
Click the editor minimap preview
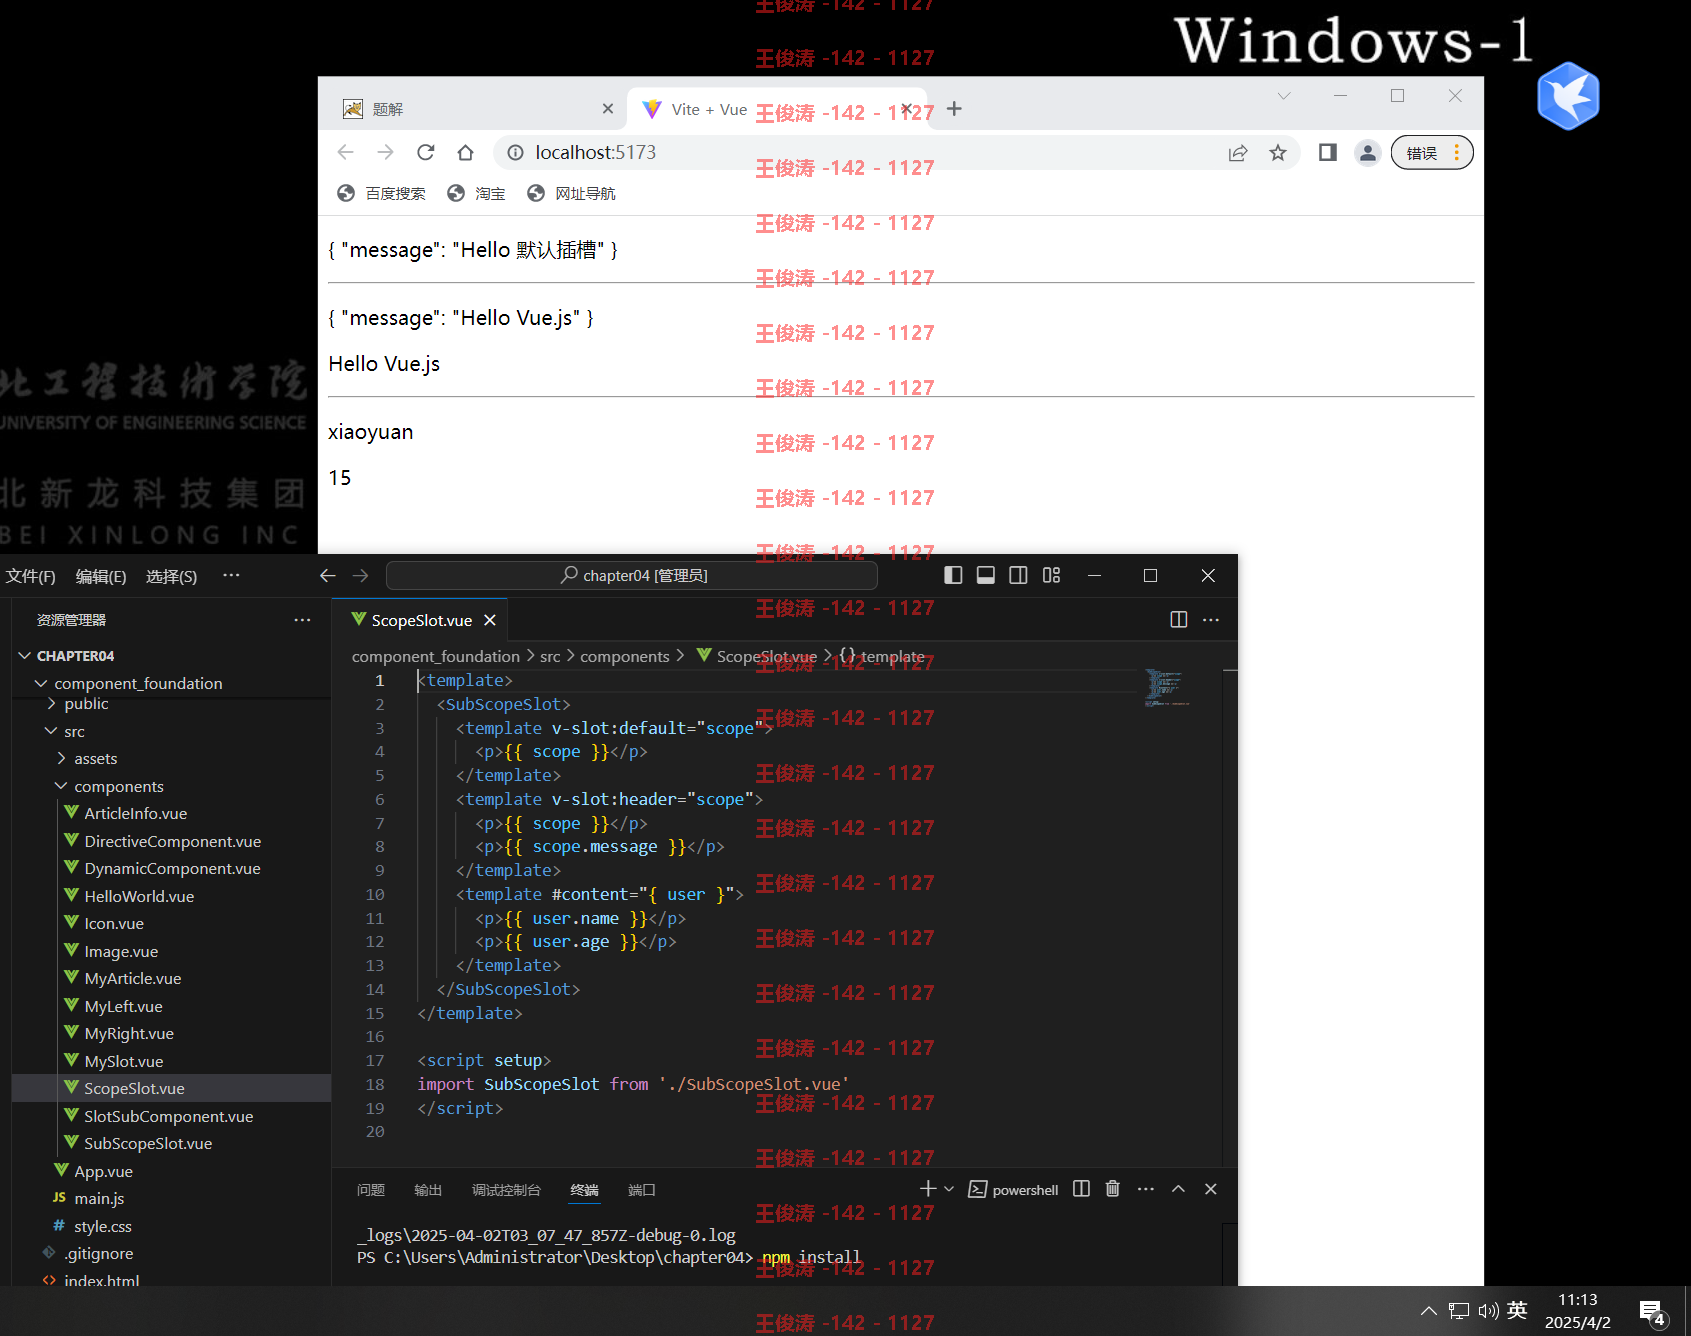click(1166, 688)
